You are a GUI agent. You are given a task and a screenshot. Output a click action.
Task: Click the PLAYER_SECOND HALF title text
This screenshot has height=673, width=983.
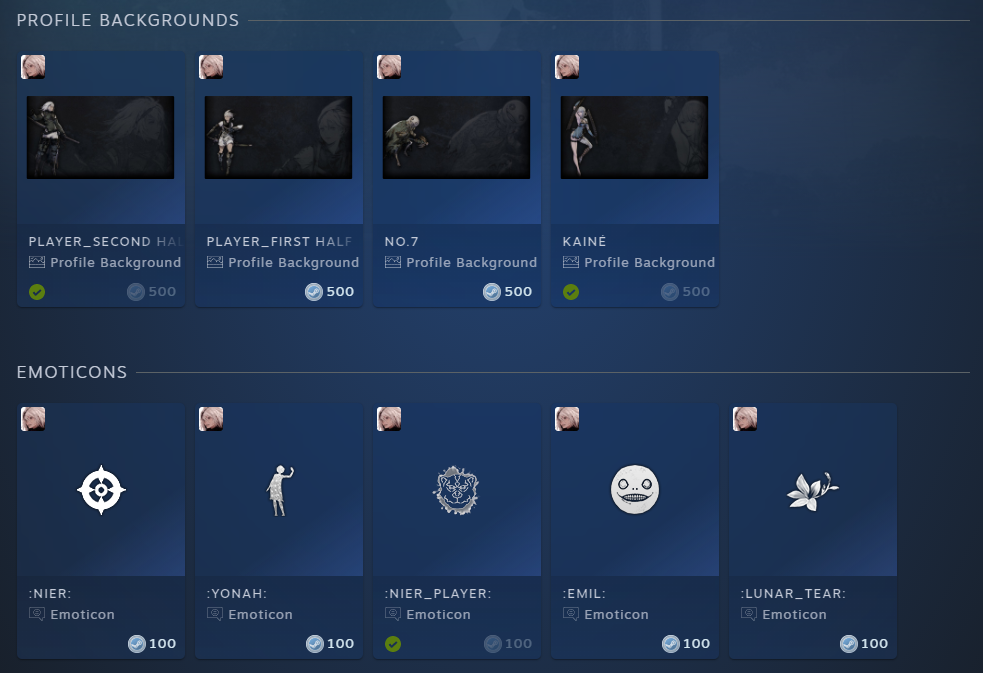(106, 241)
